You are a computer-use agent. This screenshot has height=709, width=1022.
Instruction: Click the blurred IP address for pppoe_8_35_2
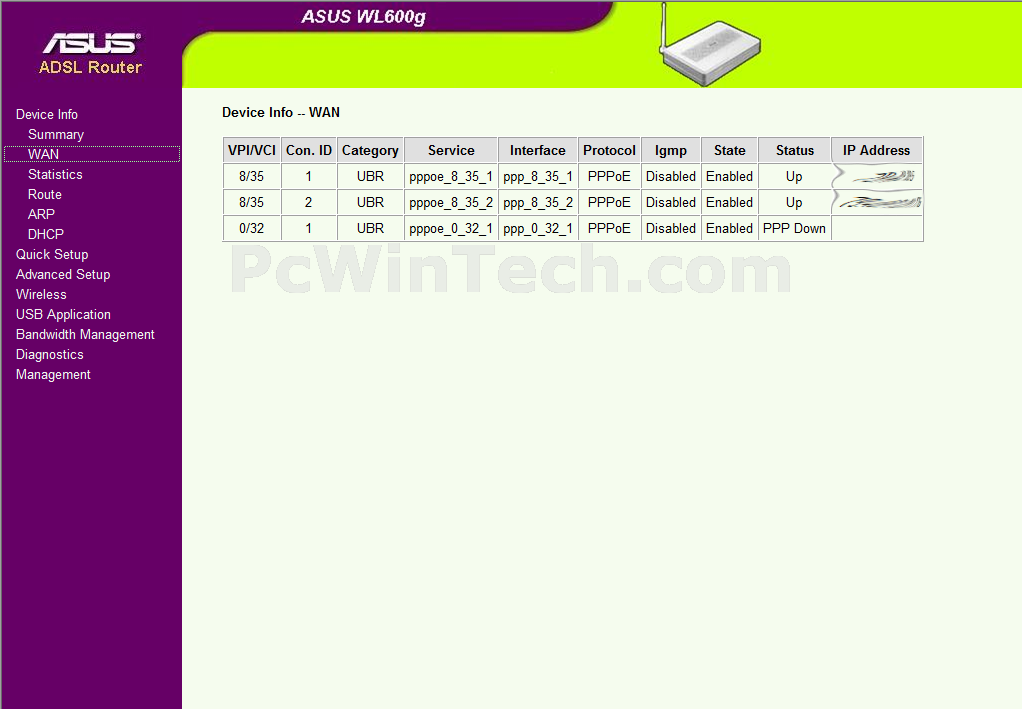pos(877,203)
